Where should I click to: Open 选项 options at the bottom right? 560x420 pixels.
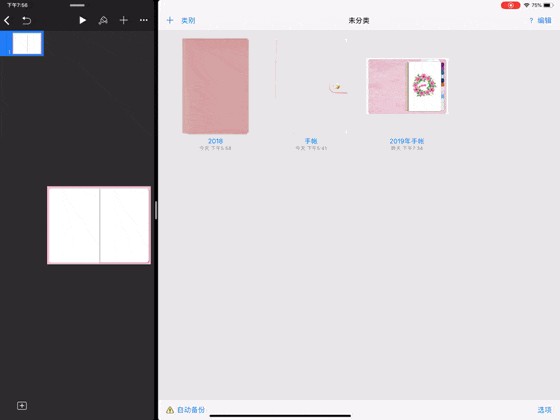[x=545, y=410]
